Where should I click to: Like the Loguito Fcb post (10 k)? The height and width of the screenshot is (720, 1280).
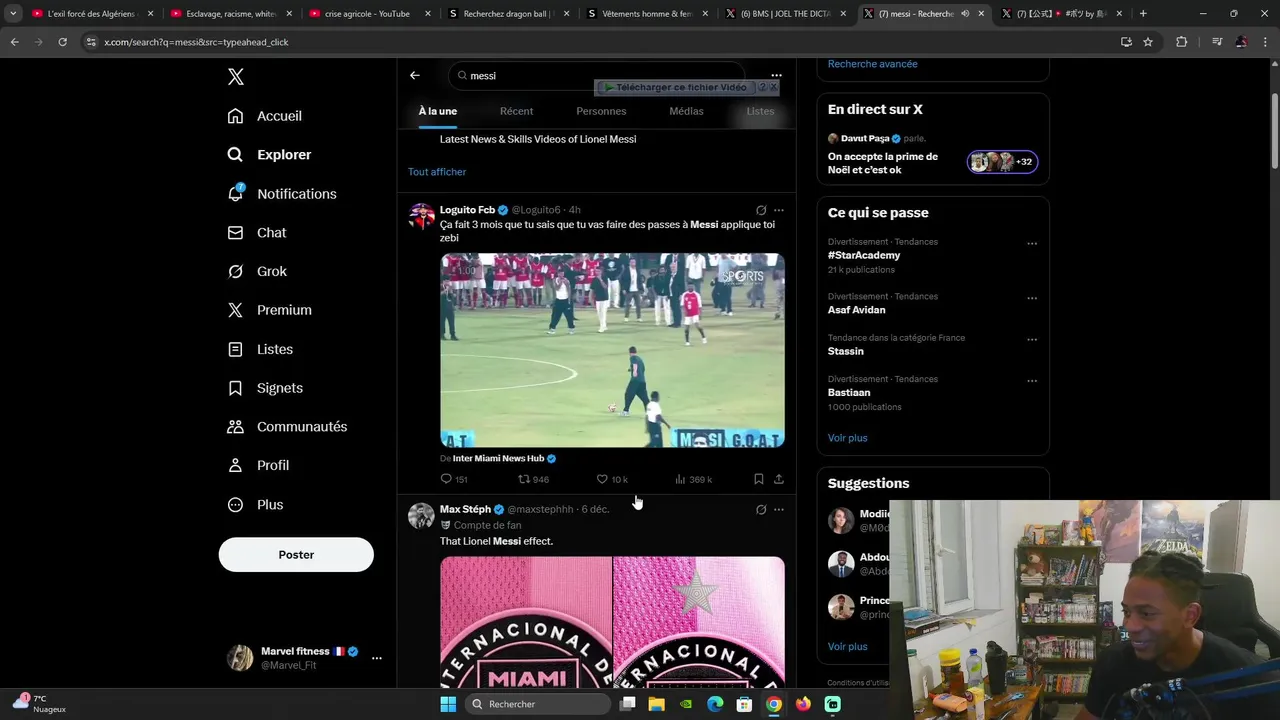click(x=612, y=479)
